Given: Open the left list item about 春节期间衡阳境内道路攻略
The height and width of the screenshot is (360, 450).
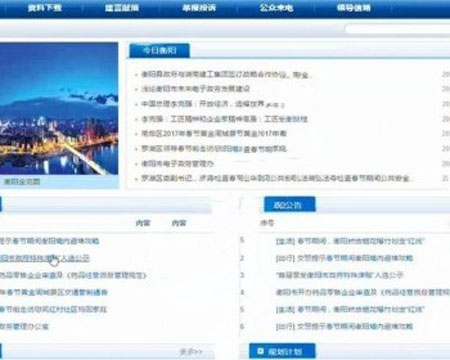Looking at the screenshot, I should pyautogui.click(x=49, y=241).
